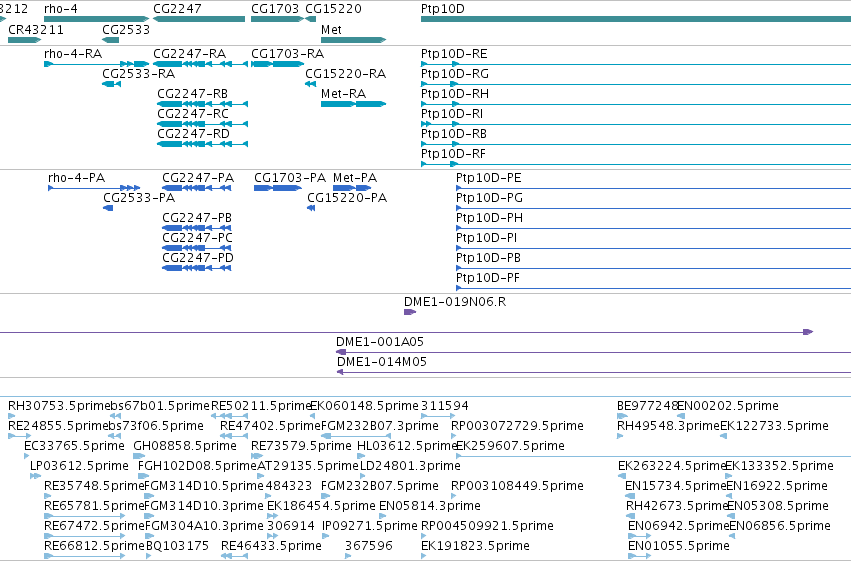Click EST RE50211.5prime

point(229,416)
